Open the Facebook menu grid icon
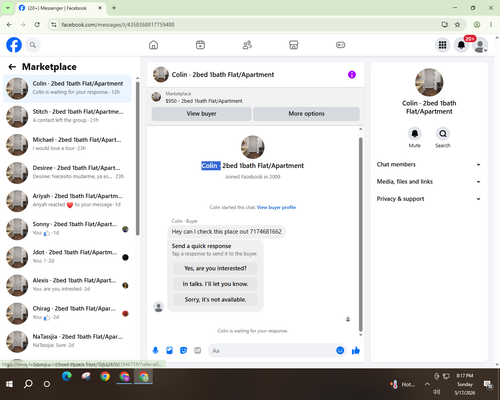The width and height of the screenshot is (500, 400). [442, 45]
